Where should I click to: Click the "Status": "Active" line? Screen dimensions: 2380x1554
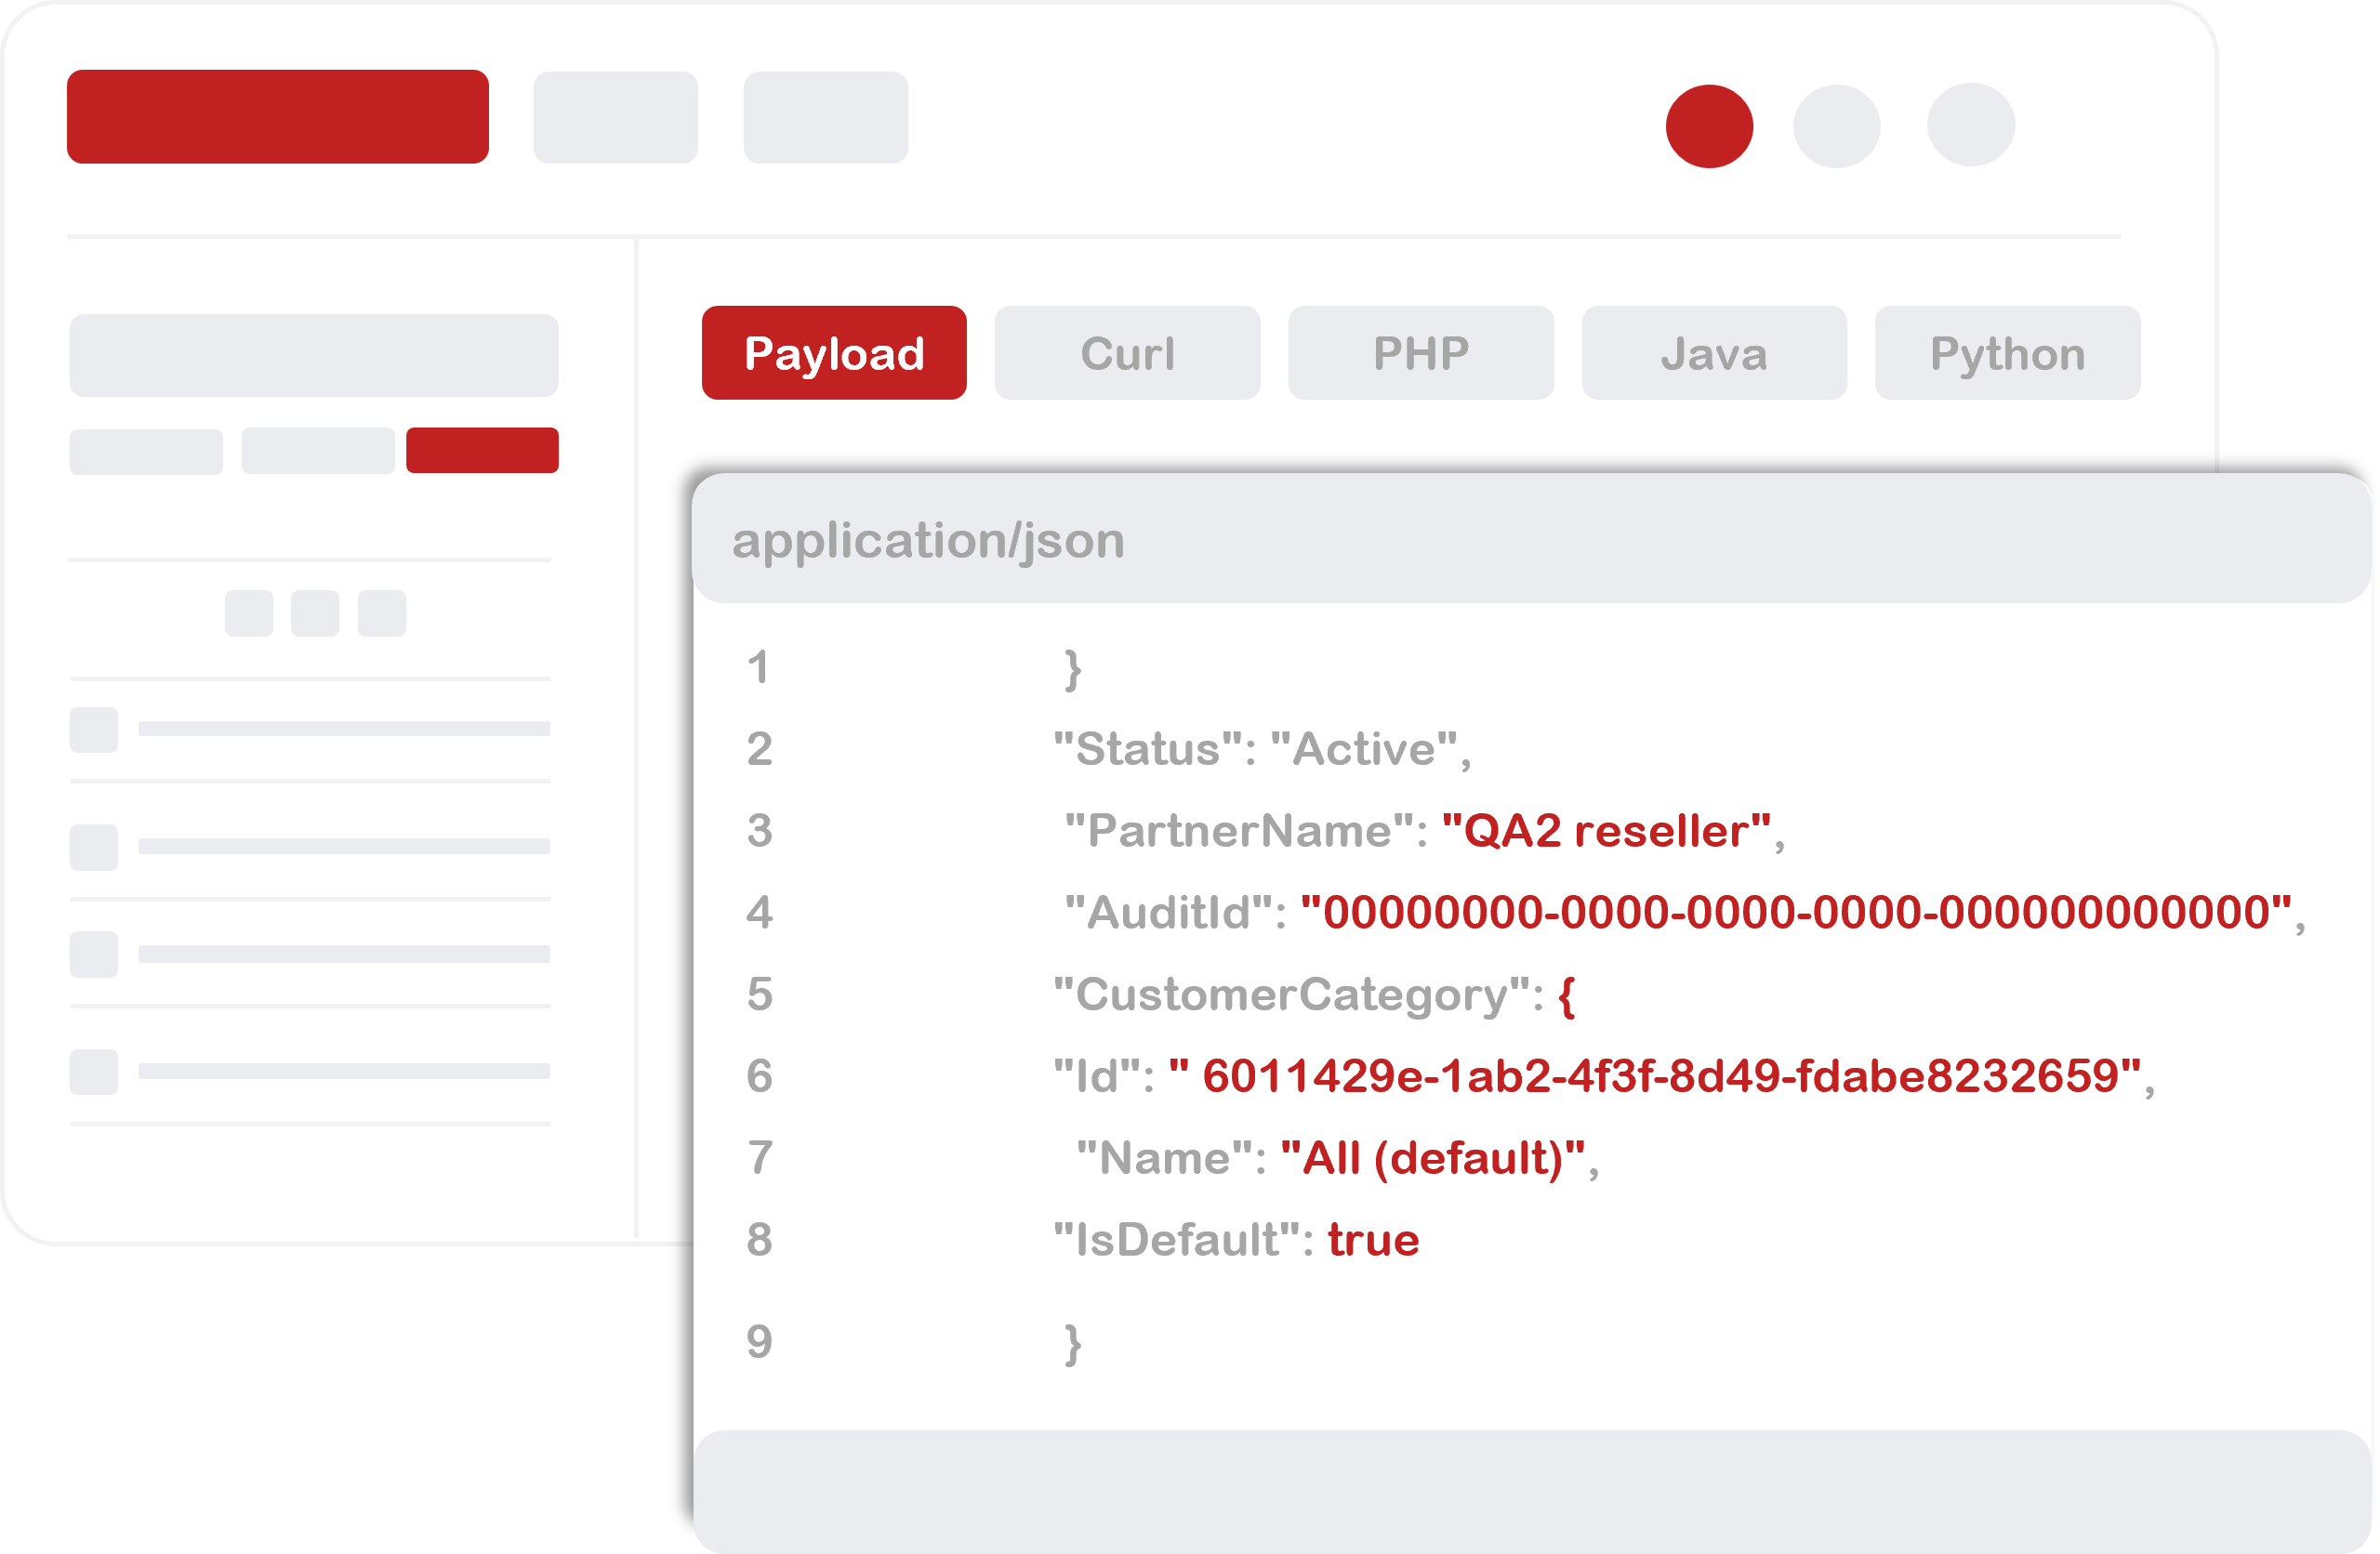[1263, 749]
